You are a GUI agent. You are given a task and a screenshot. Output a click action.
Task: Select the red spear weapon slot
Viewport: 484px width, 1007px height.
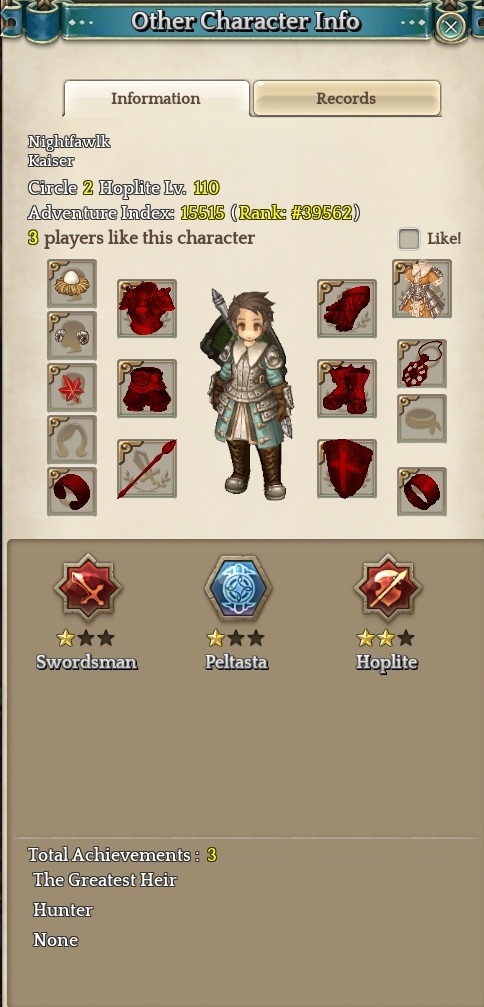point(147,469)
